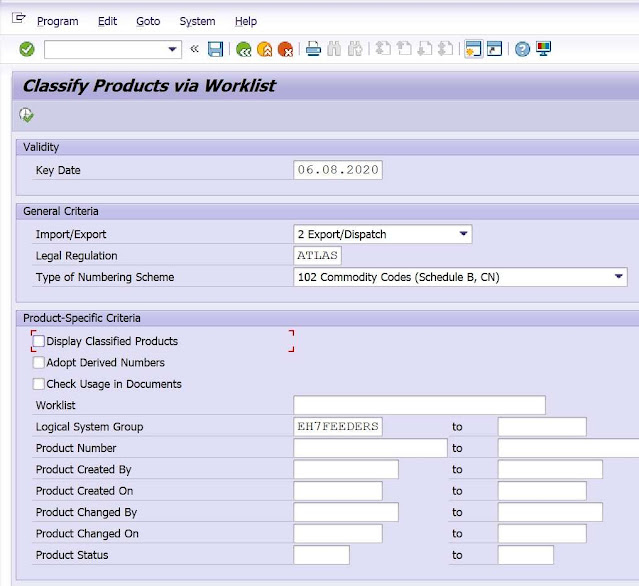
Task: Enable Display Classified Products checkbox
Action: [x=39, y=341]
